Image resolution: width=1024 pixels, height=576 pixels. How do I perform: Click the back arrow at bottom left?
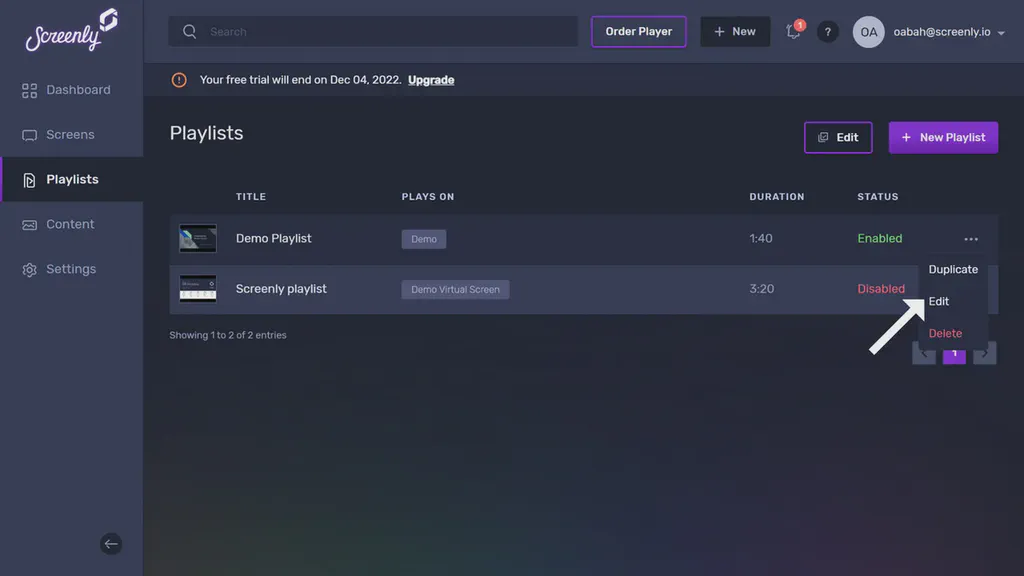click(x=111, y=543)
